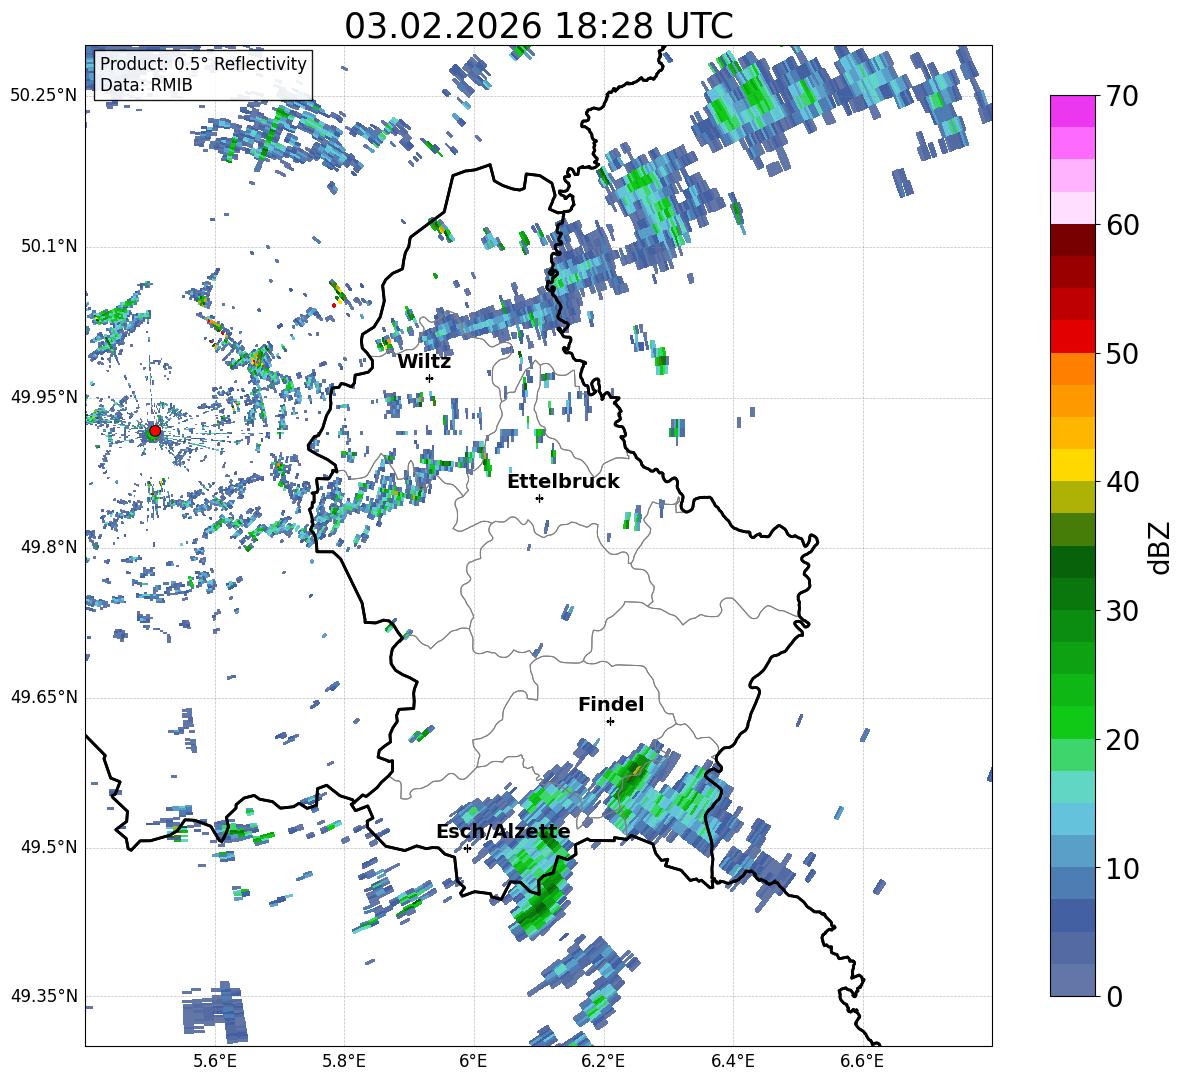Click the red radar location marker
The width and height of the screenshot is (1184, 1081).
point(155,431)
